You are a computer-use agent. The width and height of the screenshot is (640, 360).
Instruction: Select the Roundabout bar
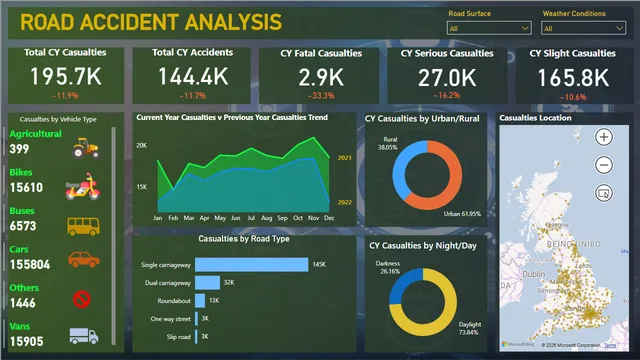pyautogui.click(x=200, y=300)
